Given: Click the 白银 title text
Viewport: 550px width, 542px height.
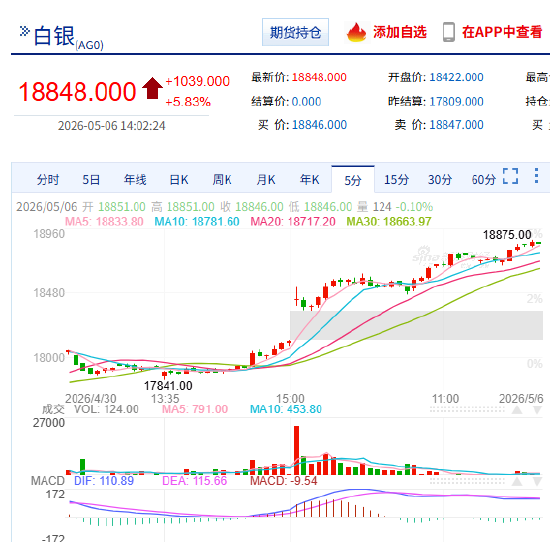Looking at the screenshot, I should 54,35.
